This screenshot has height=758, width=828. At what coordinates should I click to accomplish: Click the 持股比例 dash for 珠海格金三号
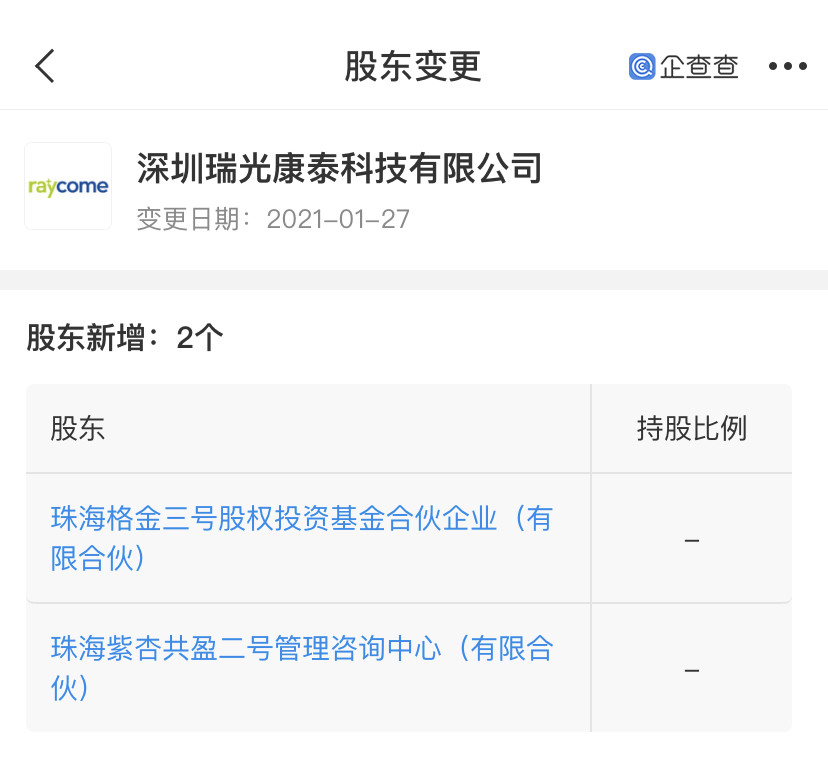tap(692, 540)
